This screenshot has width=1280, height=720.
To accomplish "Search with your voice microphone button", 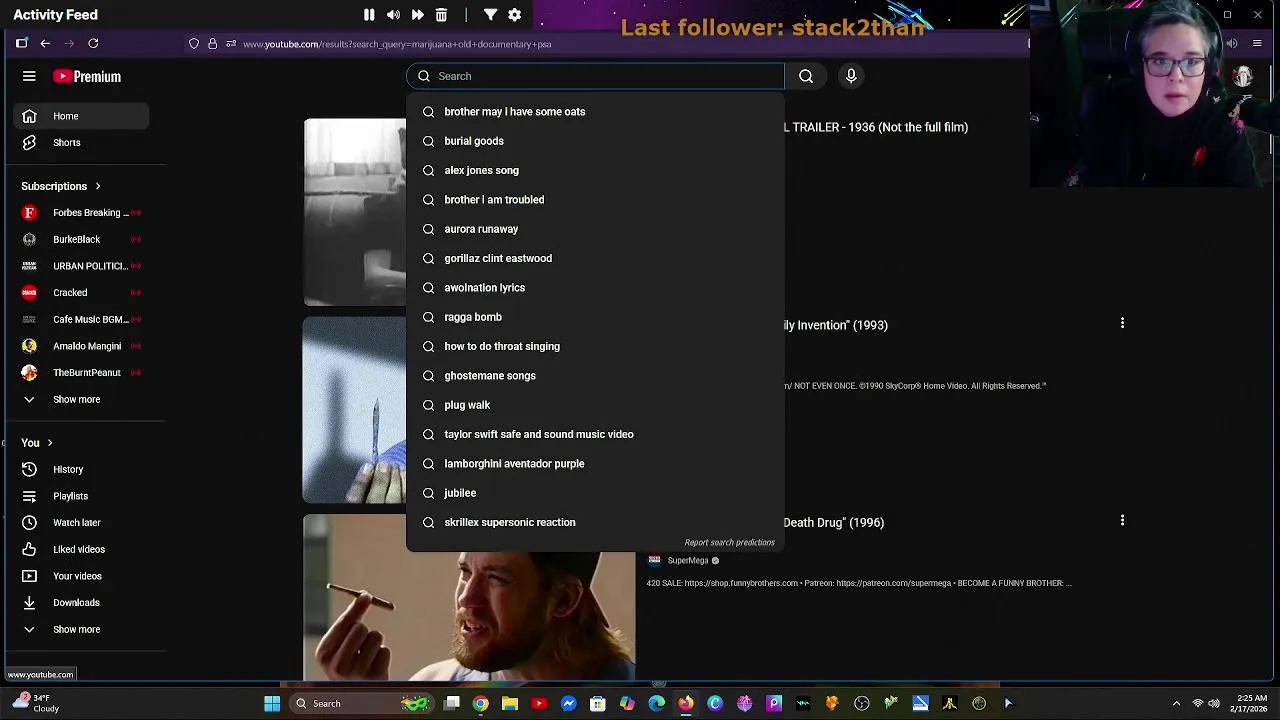I will click(851, 76).
